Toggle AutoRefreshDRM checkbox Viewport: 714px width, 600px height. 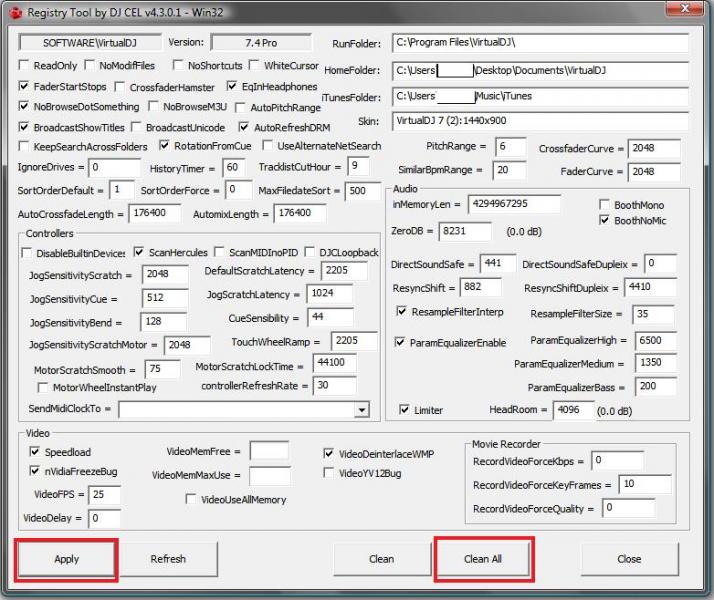click(244, 127)
